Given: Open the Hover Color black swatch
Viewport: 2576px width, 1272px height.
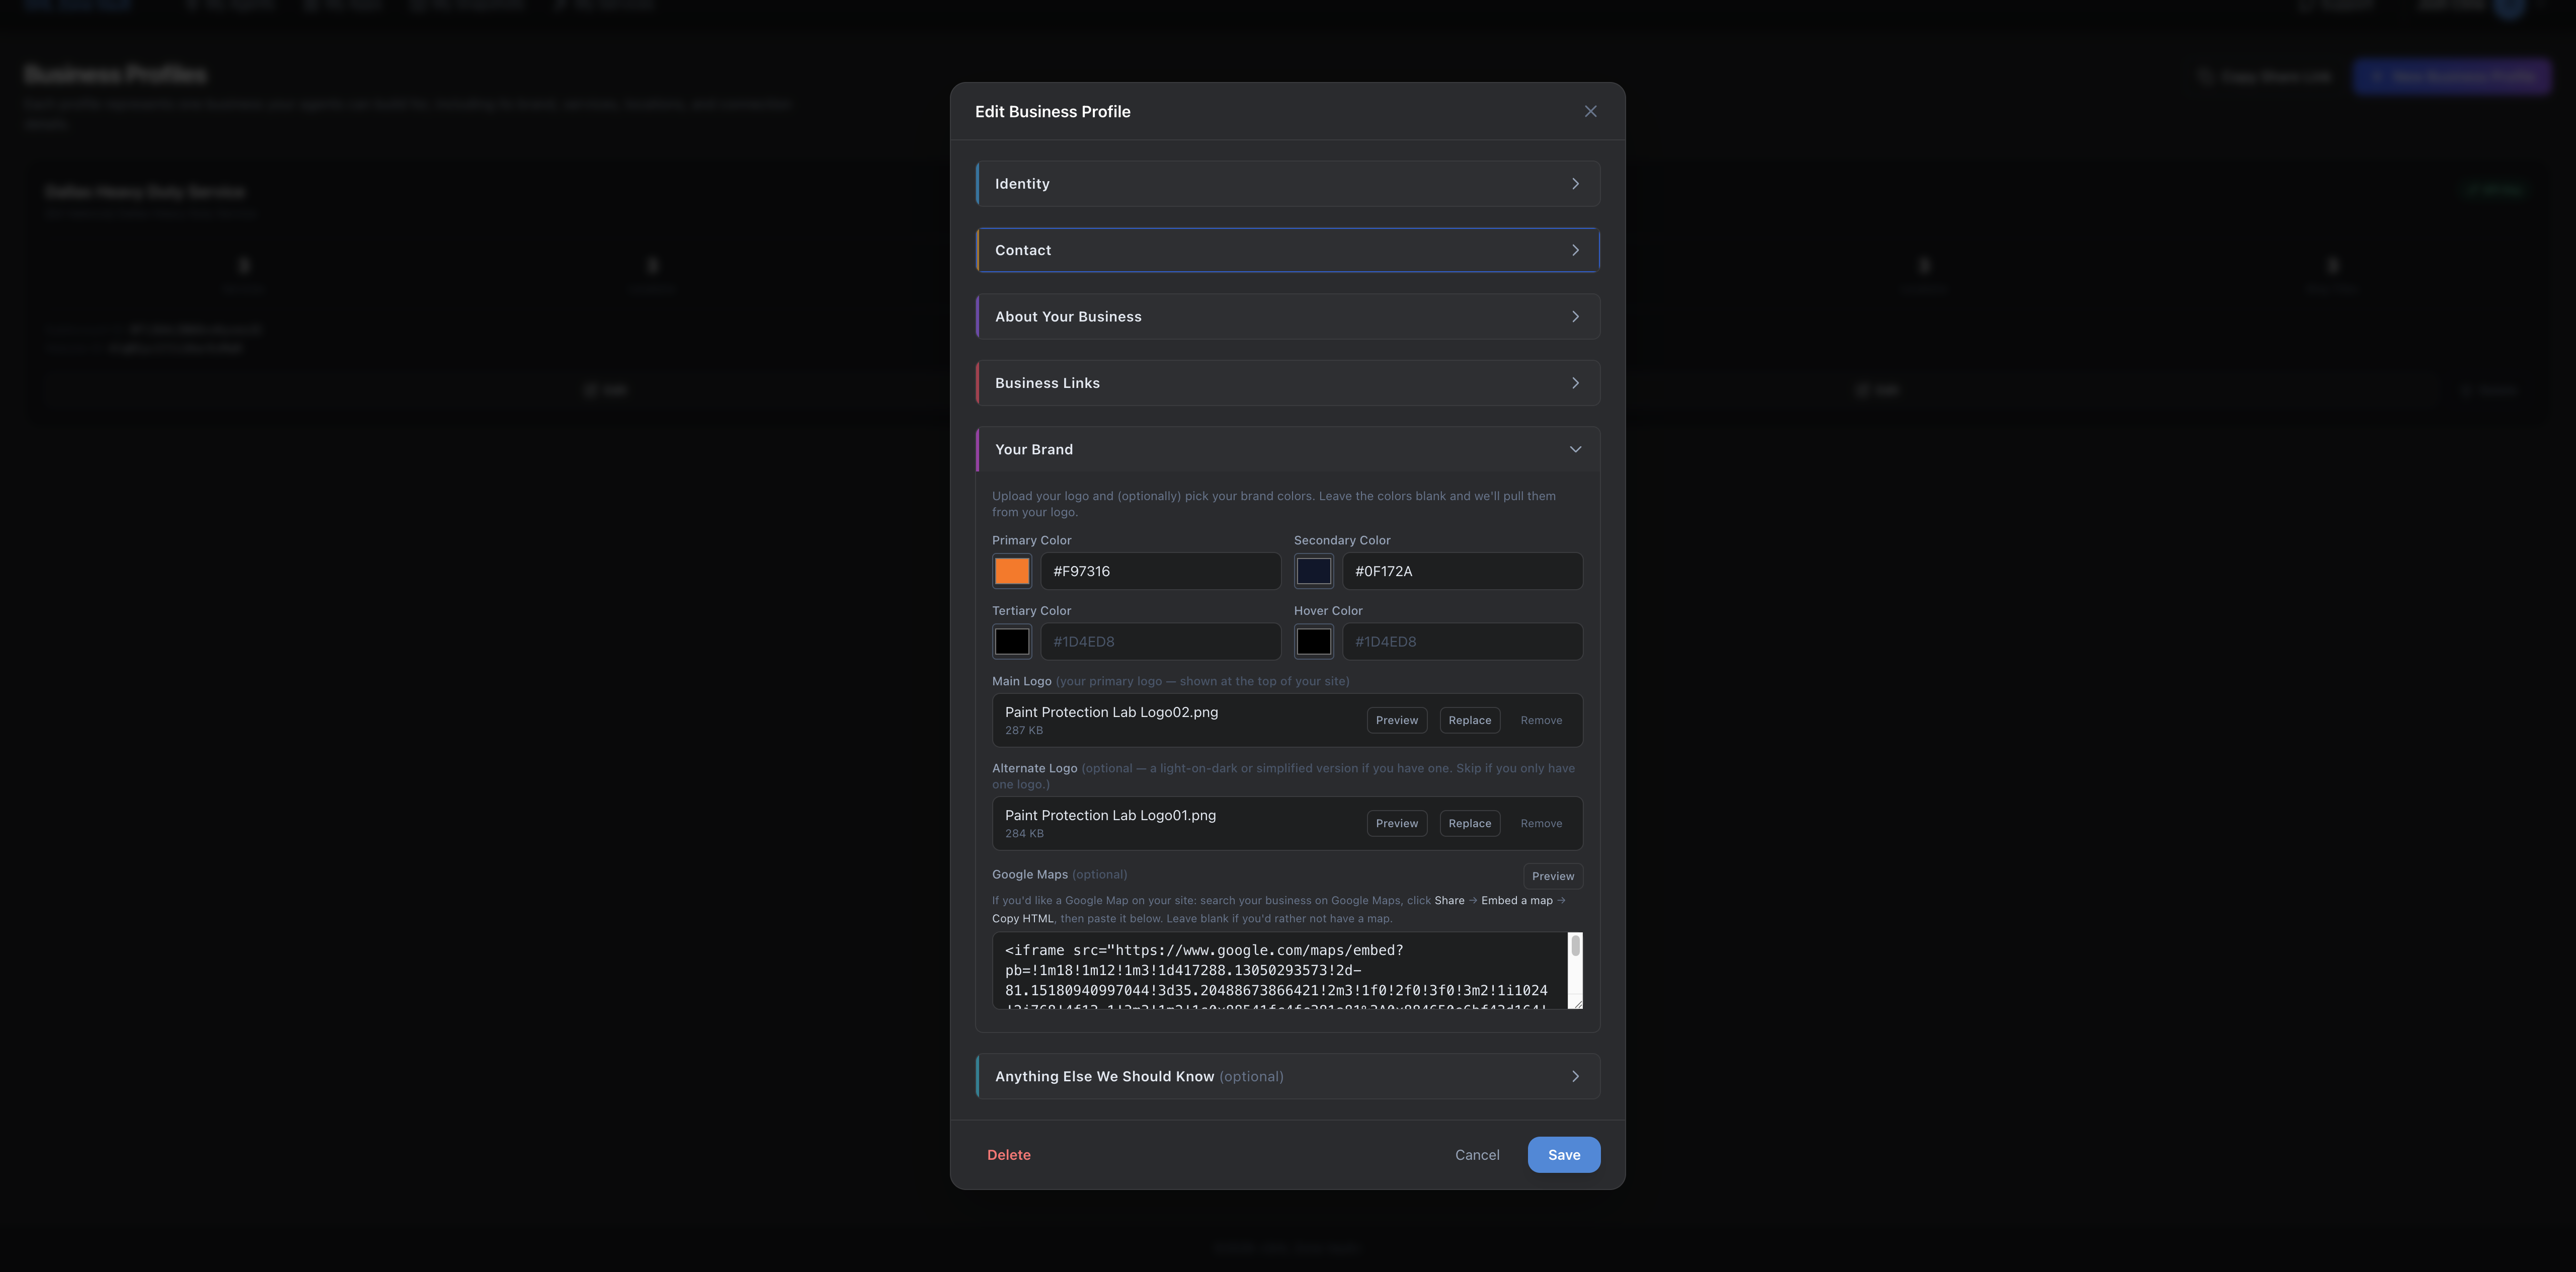Looking at the screenshot, I should click(1313, 642).
